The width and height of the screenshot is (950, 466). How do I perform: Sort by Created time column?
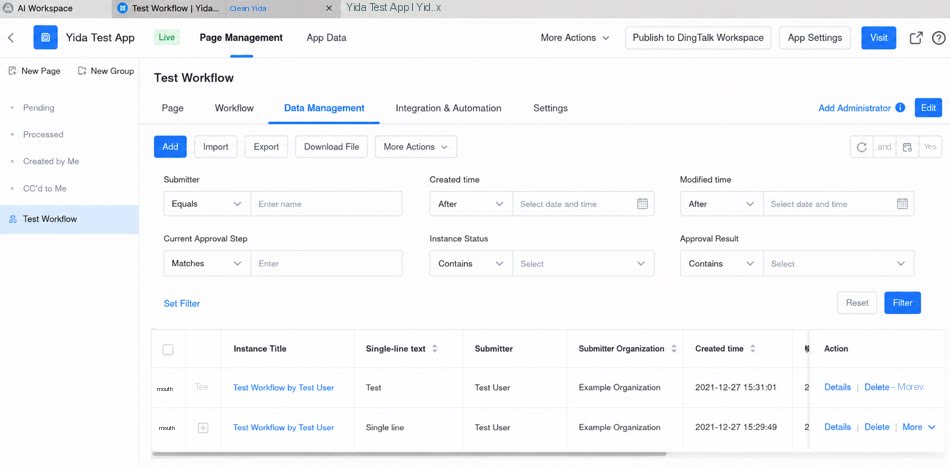click(x=752, y=349)
